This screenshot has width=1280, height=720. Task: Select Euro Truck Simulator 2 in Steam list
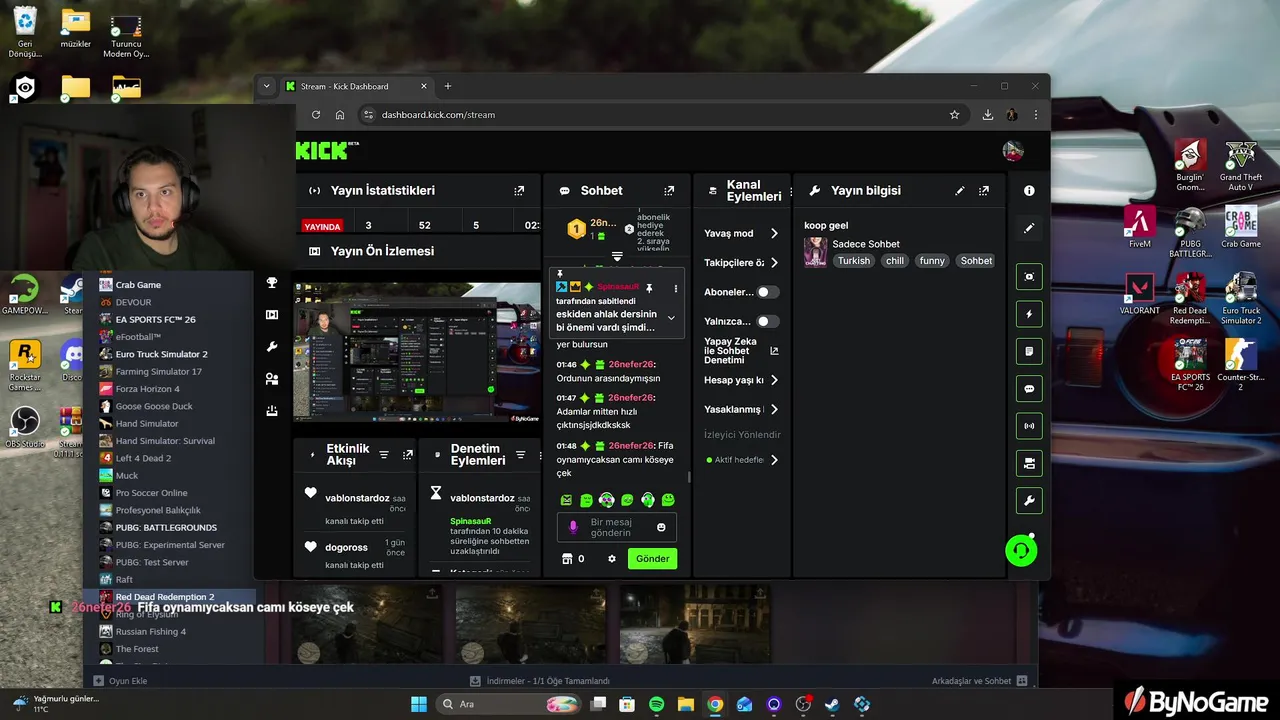[161, 354]
